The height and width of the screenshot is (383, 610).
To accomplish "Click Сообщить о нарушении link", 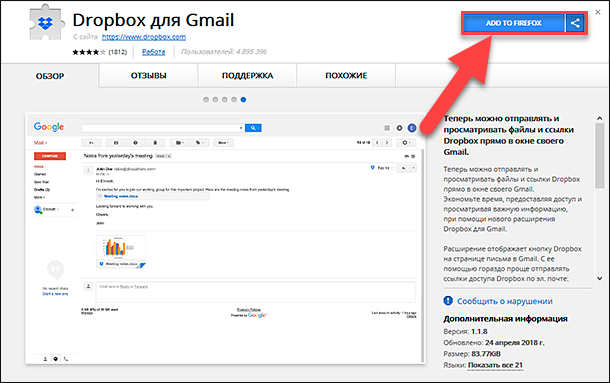I will (x=505, y=301).
